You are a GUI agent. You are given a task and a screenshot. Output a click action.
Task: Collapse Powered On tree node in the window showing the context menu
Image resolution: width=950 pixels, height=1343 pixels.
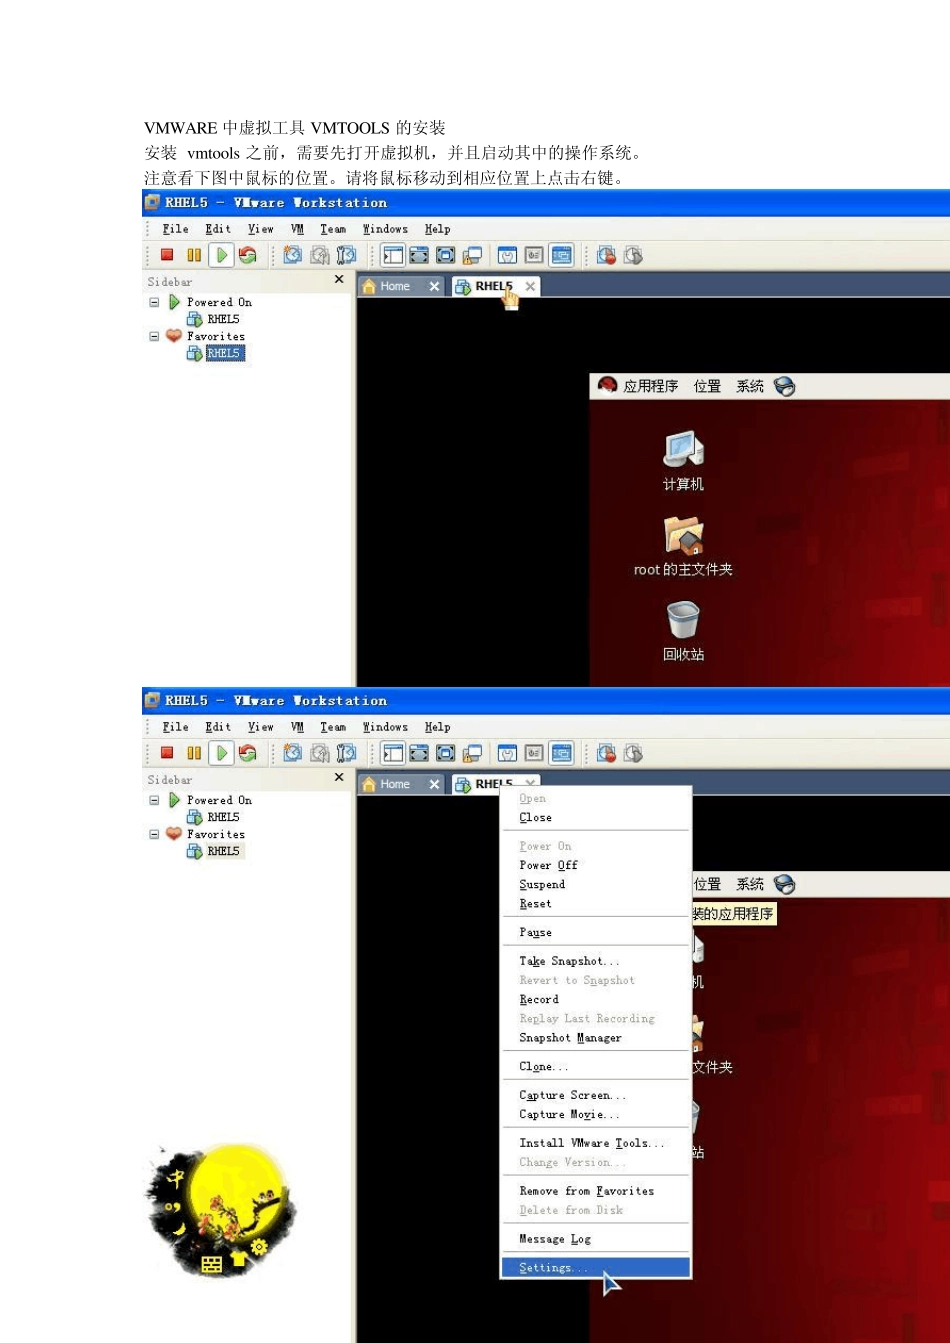tap(154, 800)
